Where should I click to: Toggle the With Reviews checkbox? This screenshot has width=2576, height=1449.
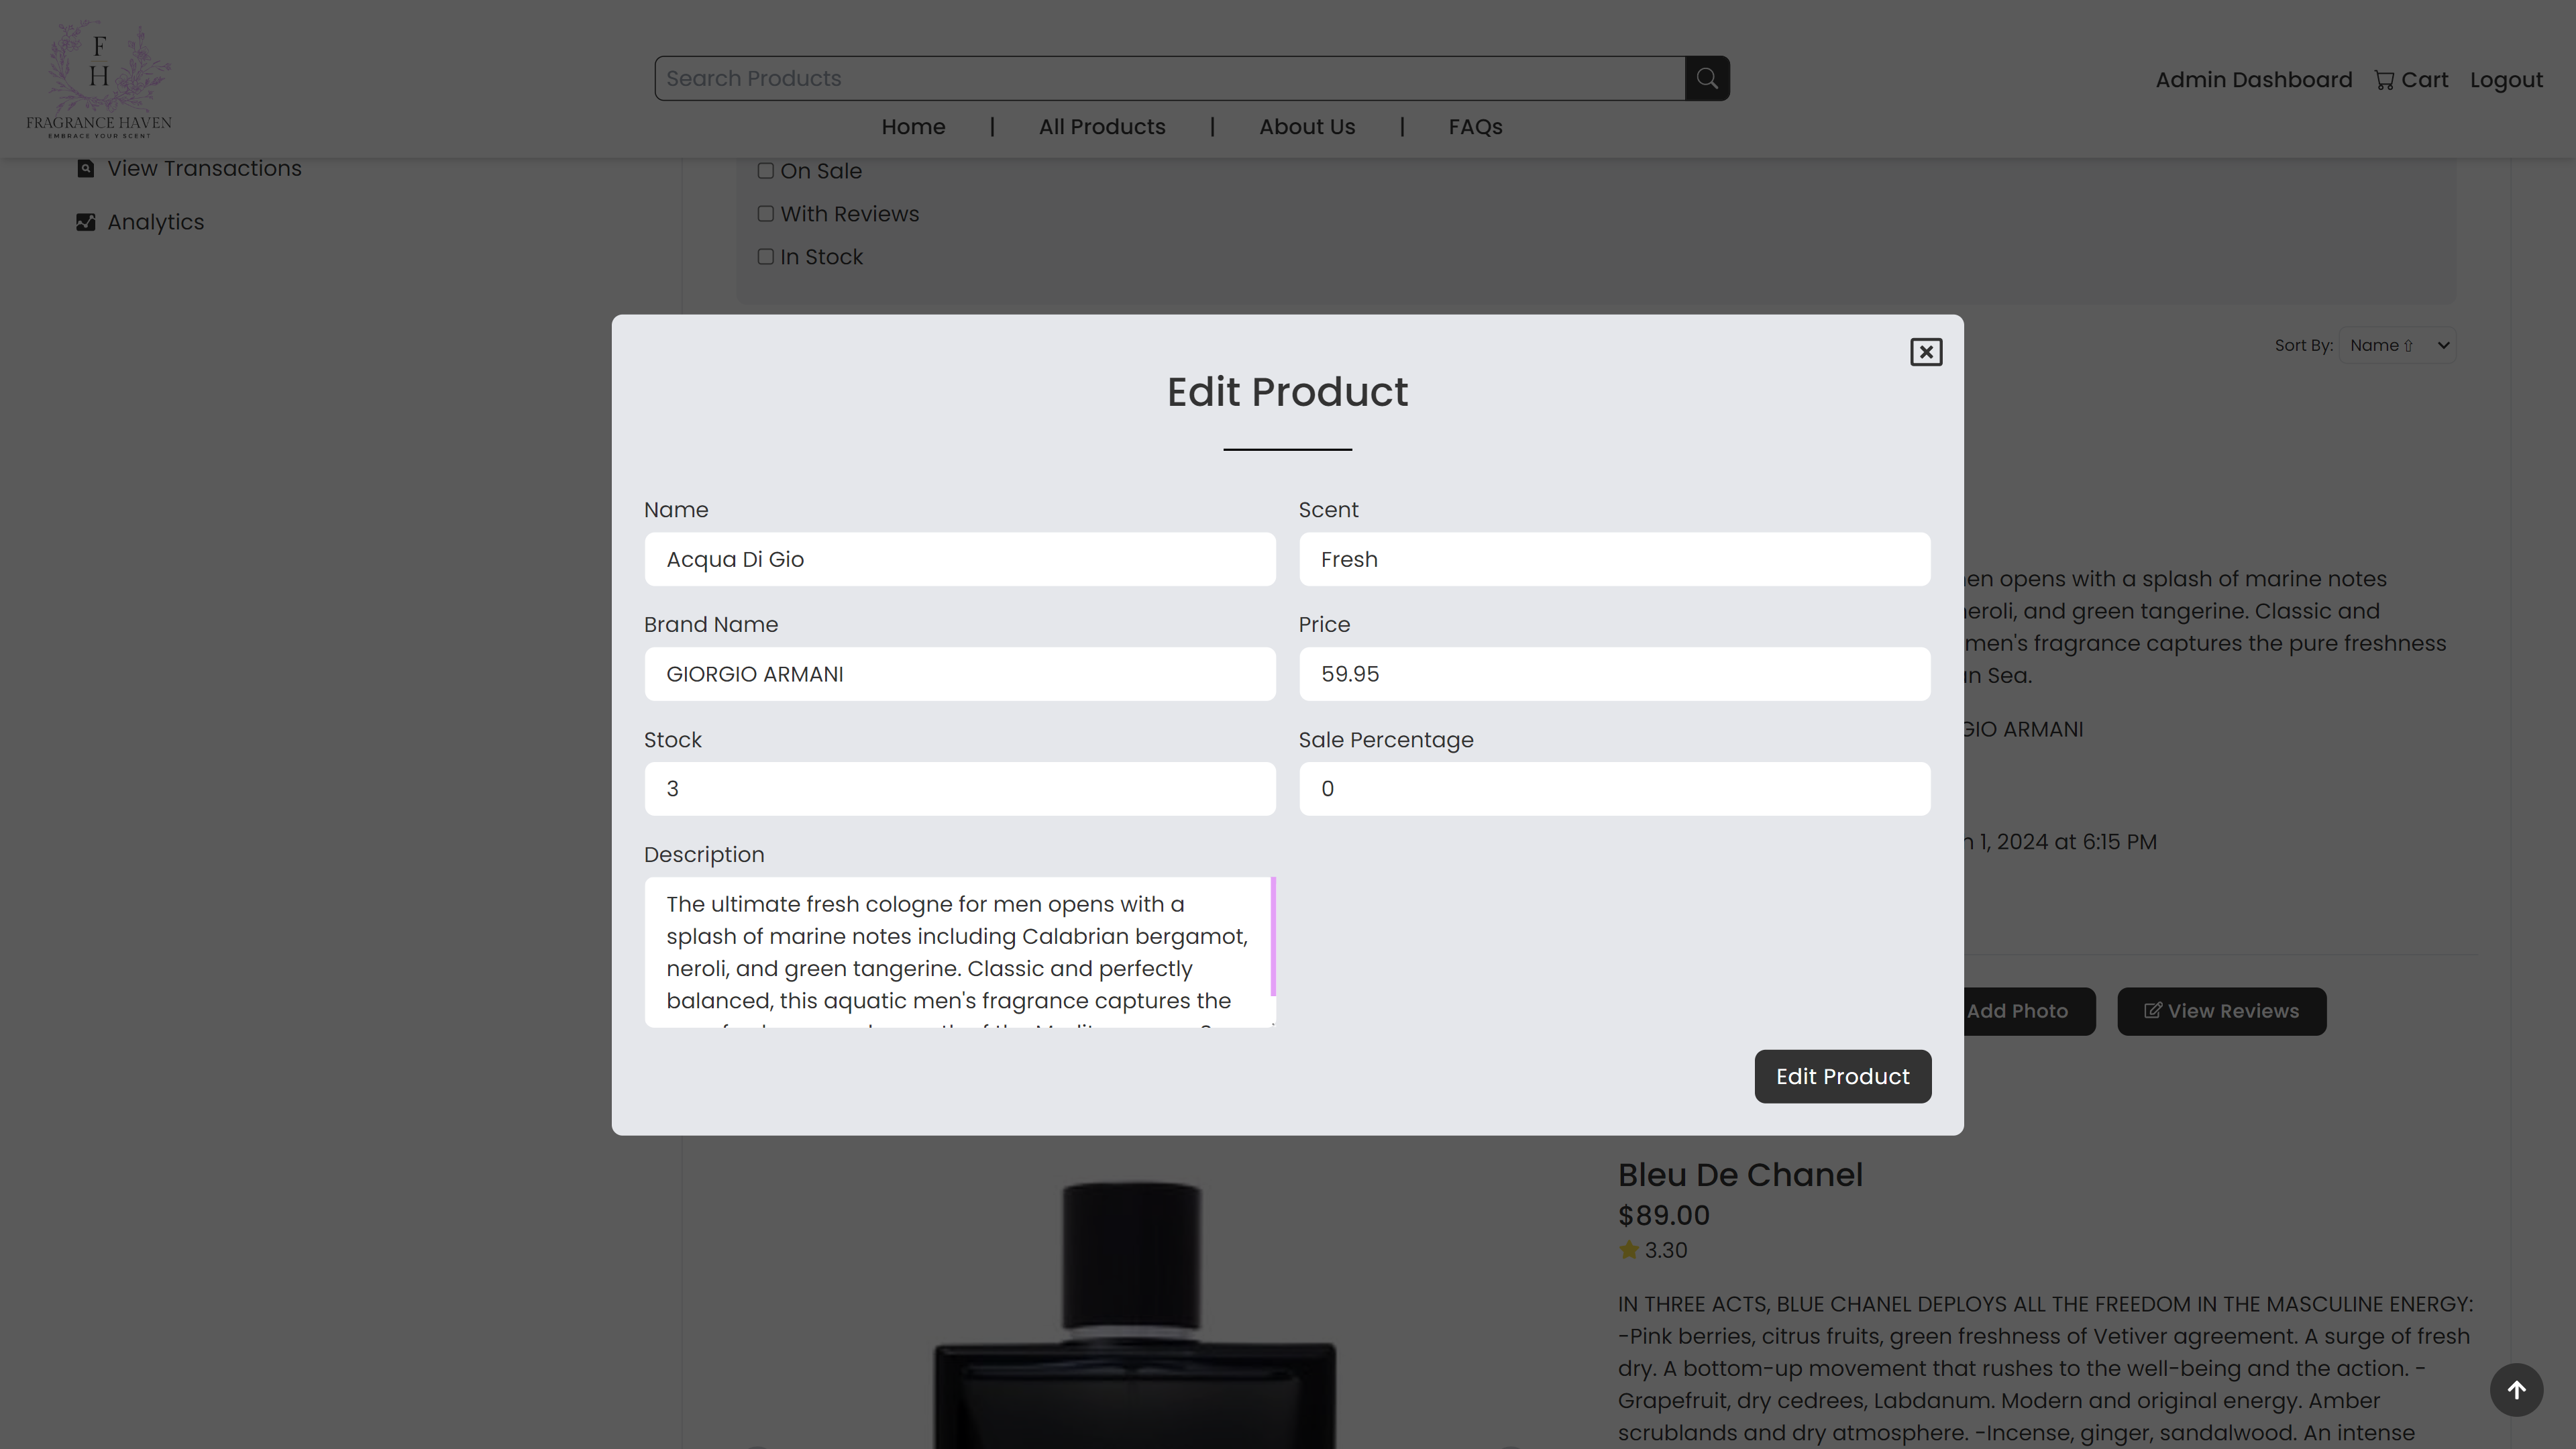point(766,214)
